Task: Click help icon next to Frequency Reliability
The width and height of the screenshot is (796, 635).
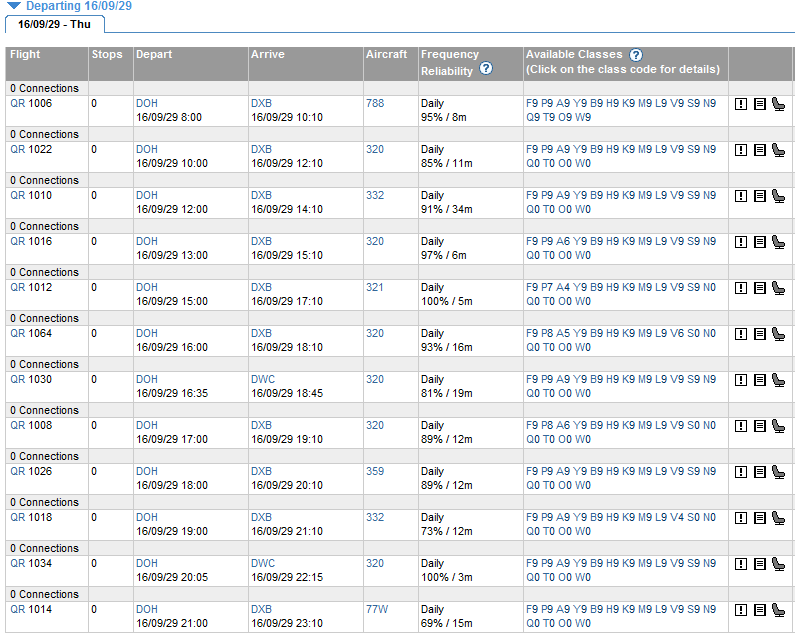Action: pyautogui.click(x=486, y=69)
